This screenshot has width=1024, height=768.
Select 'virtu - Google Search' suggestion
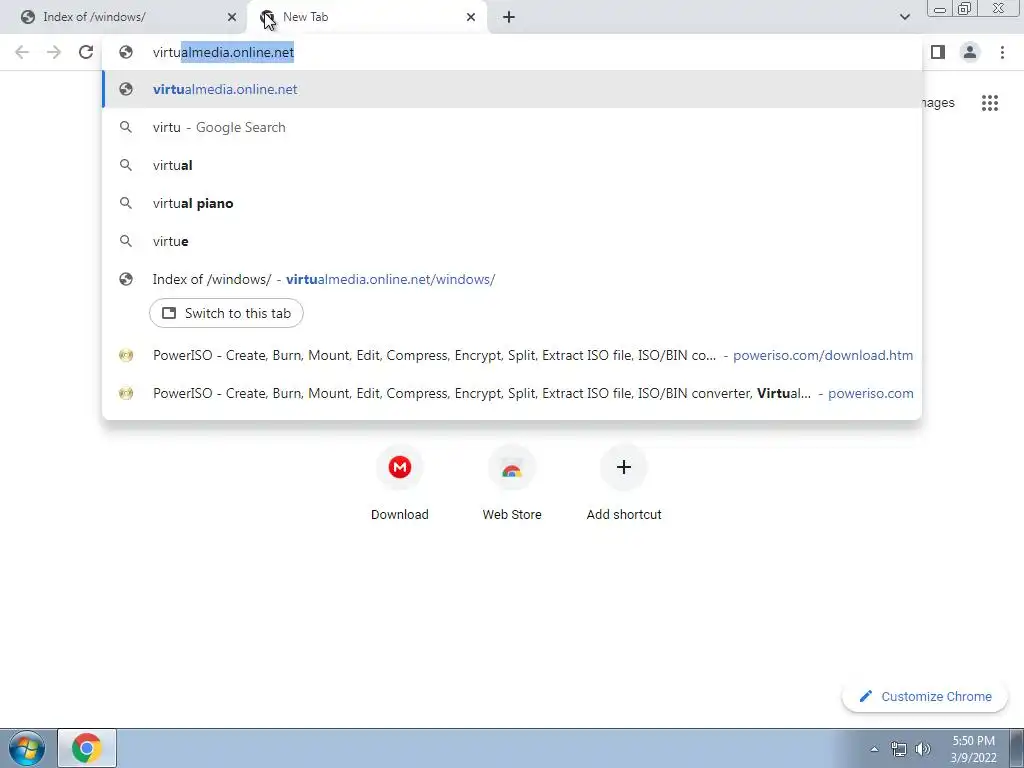point(512,127)
